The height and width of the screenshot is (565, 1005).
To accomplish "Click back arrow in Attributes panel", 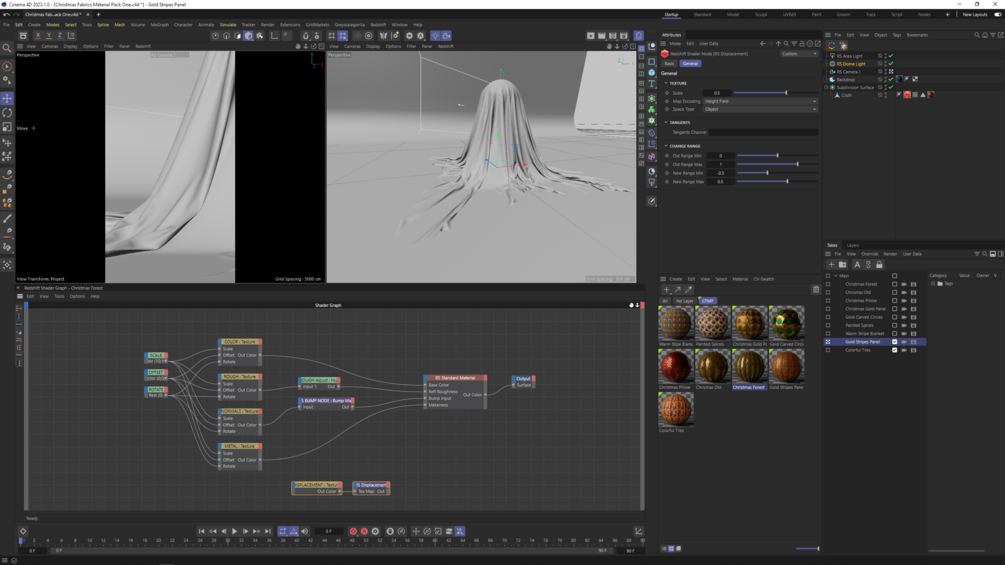I will coord(763,44).
